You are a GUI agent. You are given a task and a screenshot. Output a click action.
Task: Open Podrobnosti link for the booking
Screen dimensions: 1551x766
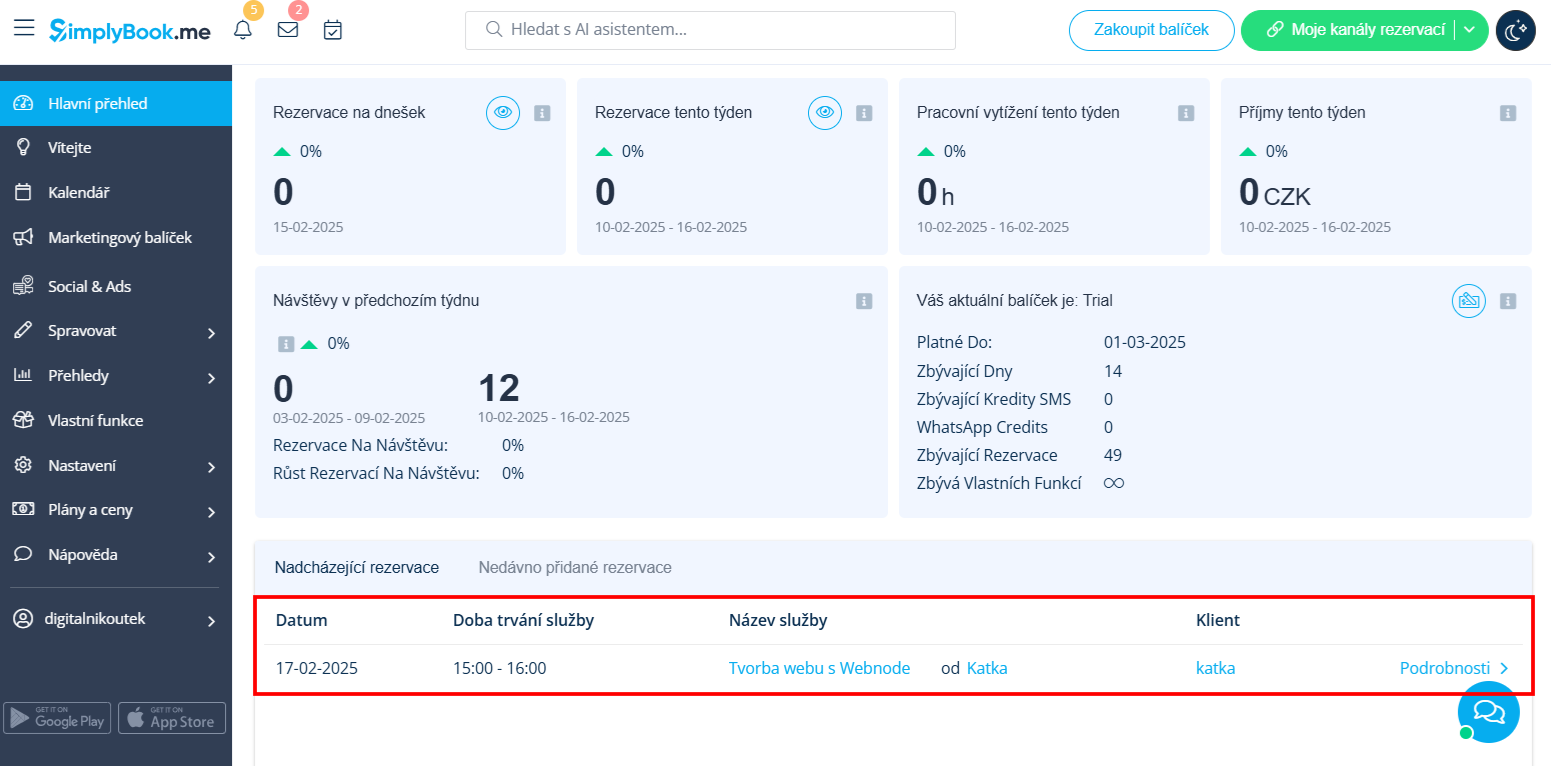[x=1453, y=668]
